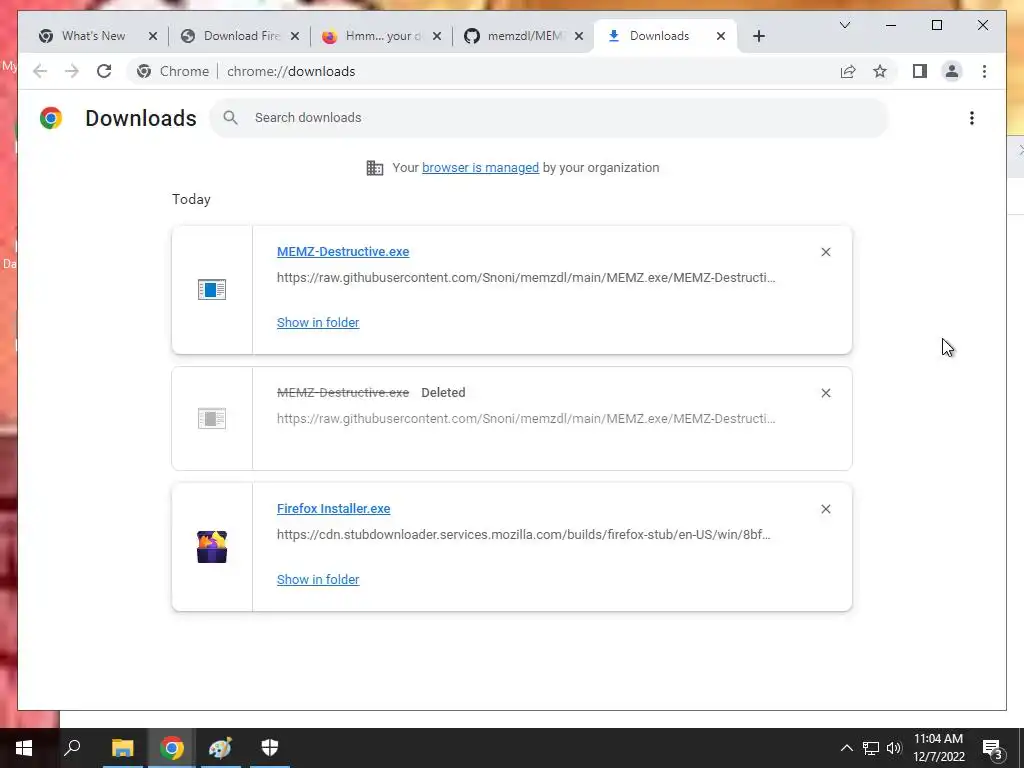Viewport: 1024px width, 768px height.
Task: Click the MEMZ-Destructive.exe file icon
Action: 212,289
